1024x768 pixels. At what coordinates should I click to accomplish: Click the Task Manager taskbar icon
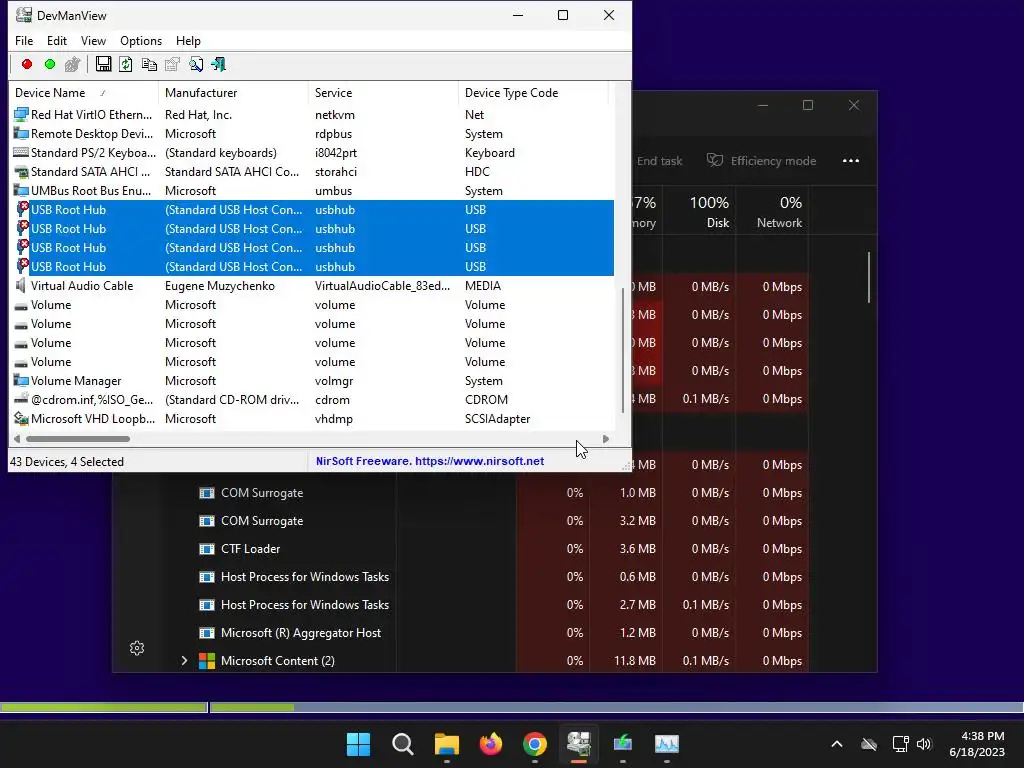pos(667,744)
